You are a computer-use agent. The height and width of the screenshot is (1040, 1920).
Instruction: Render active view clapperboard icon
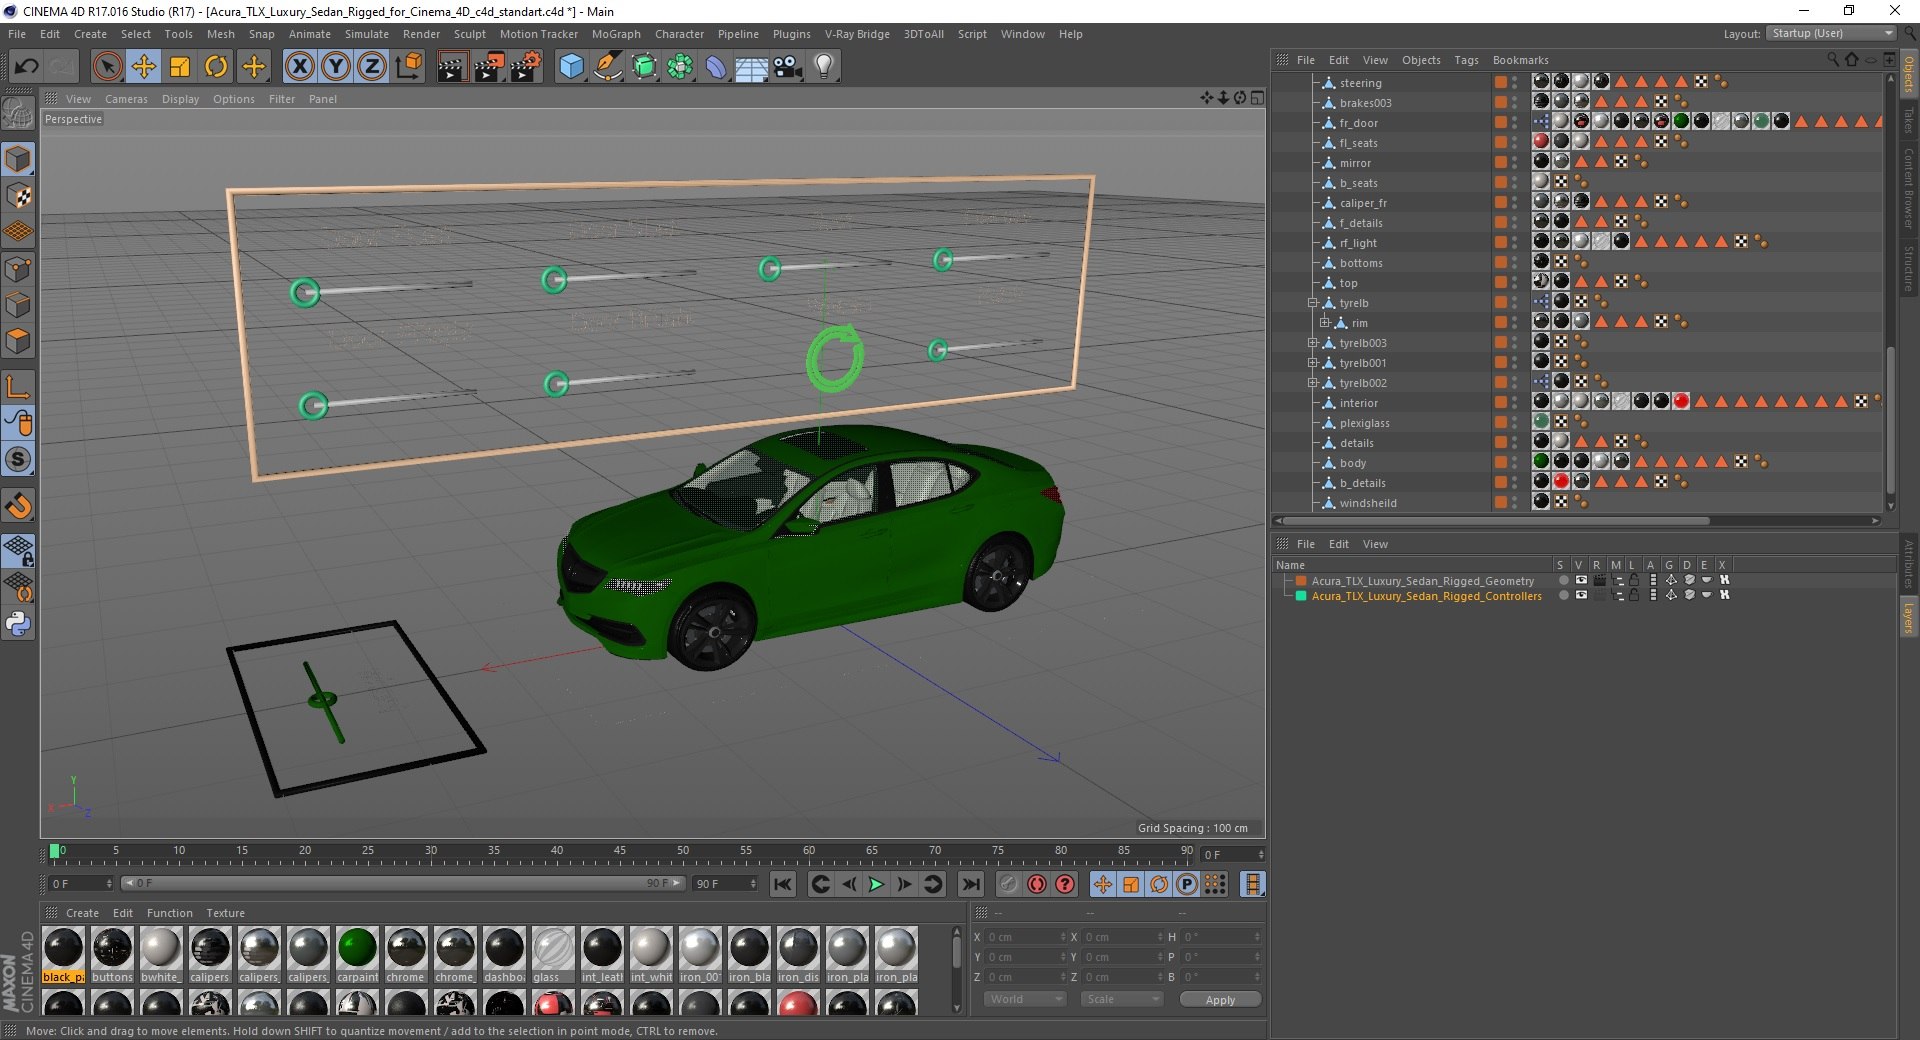pos(452,67)
